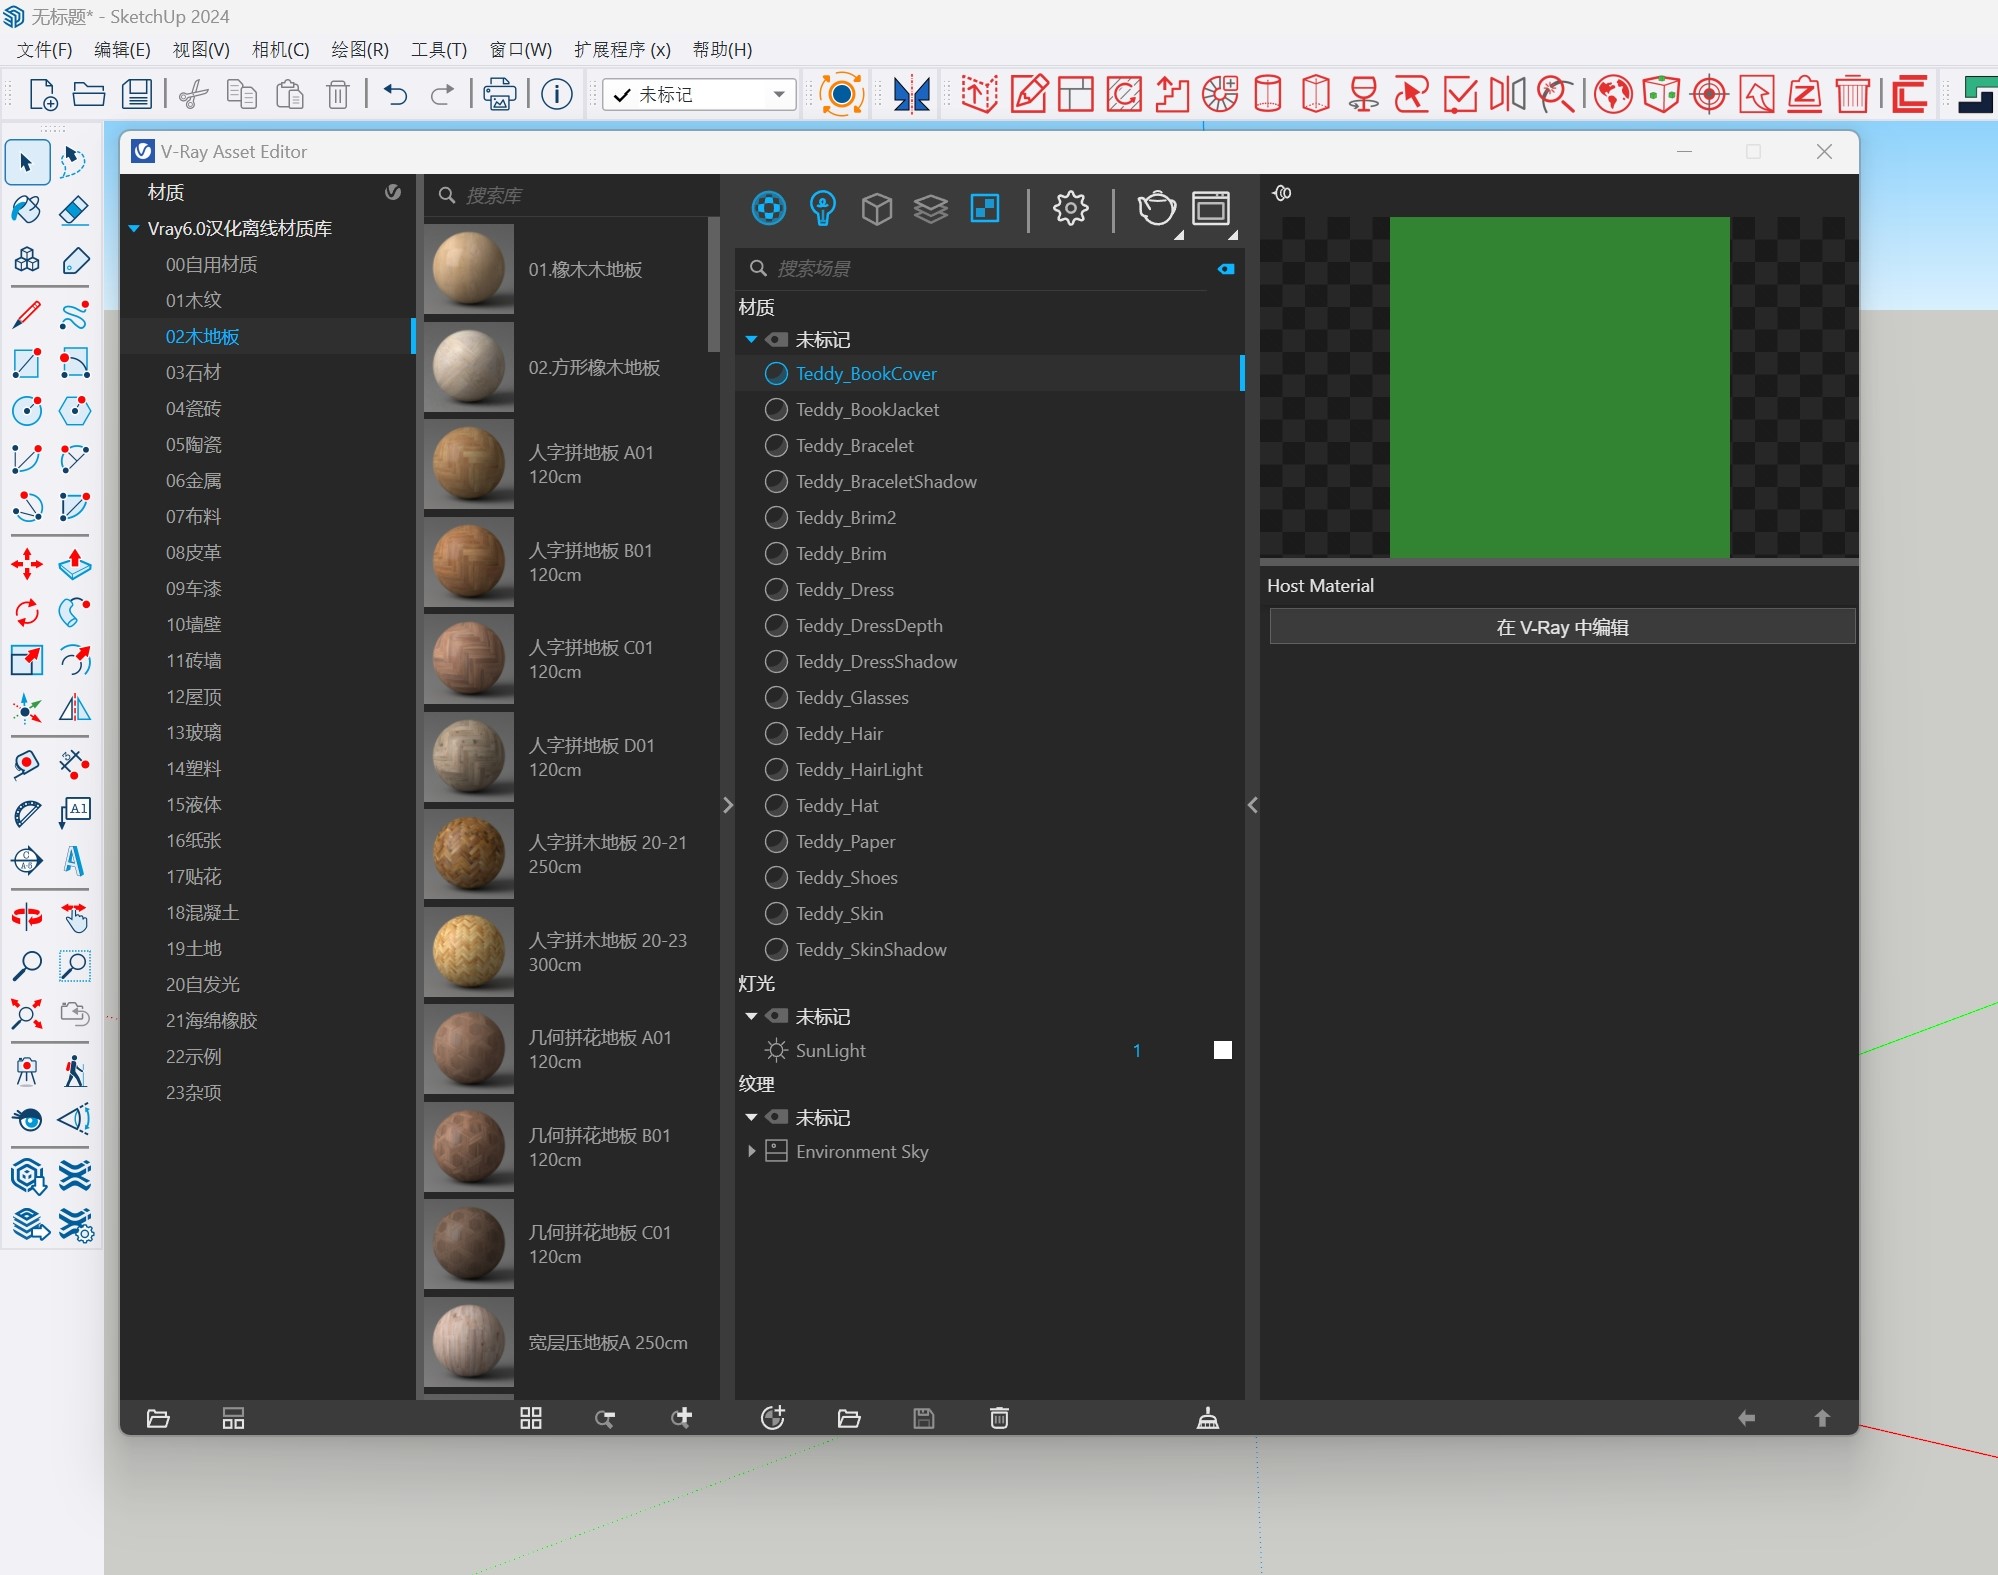Open the 文件(F) menu
This screenshot has height=1575, width=1998.
pos(45,50)
